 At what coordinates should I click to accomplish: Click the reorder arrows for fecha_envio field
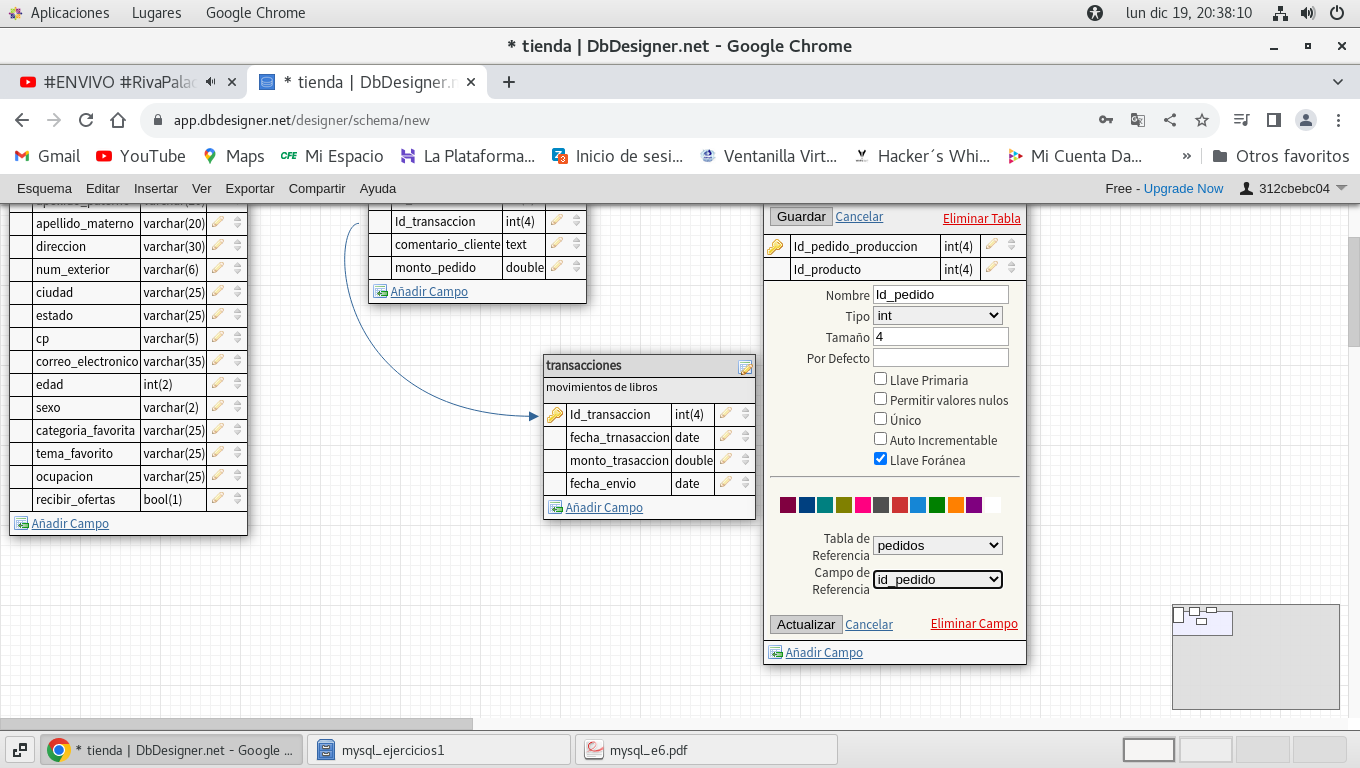(x=745, y=484)
